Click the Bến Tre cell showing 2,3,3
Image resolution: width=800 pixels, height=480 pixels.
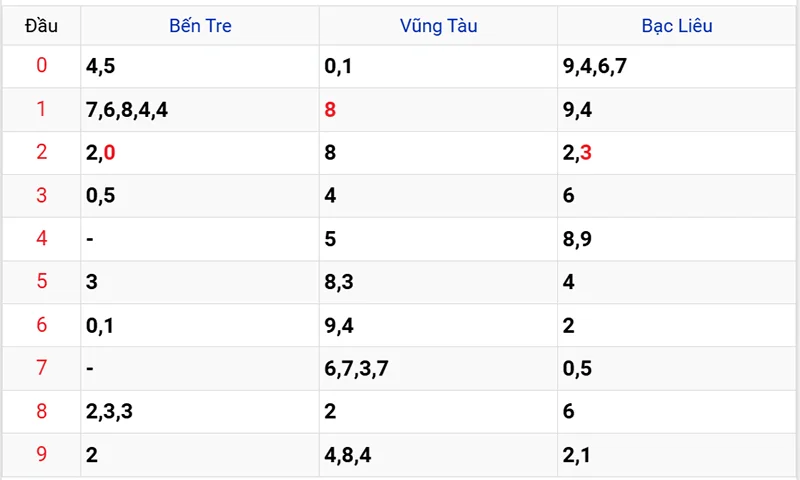point(109,411)
